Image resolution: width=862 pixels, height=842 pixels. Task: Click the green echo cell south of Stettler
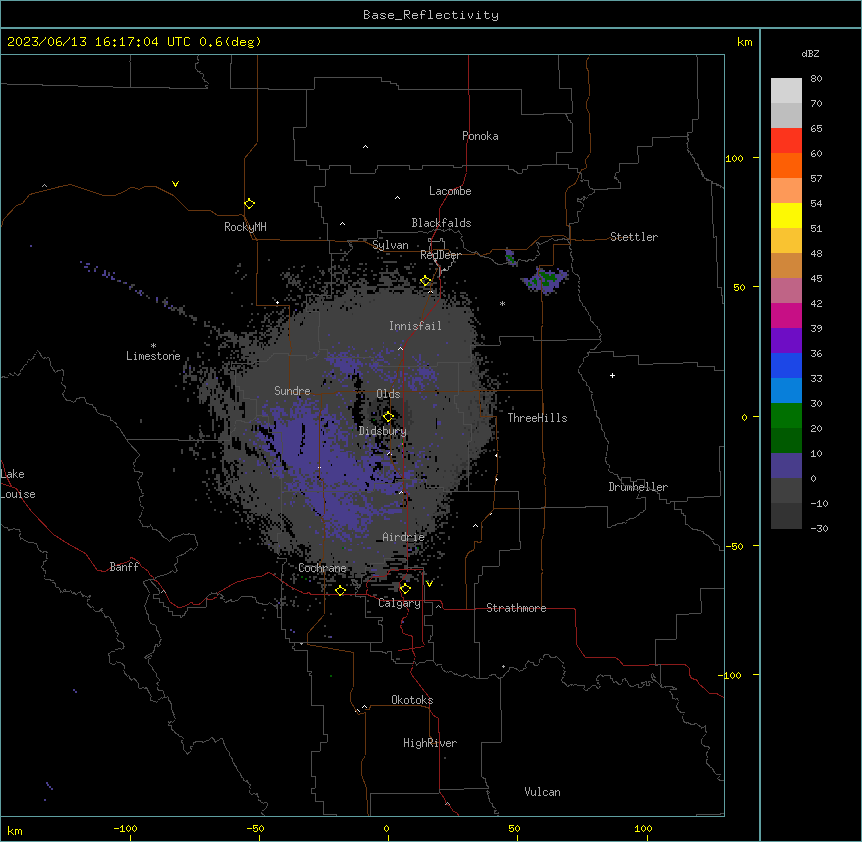546,279
